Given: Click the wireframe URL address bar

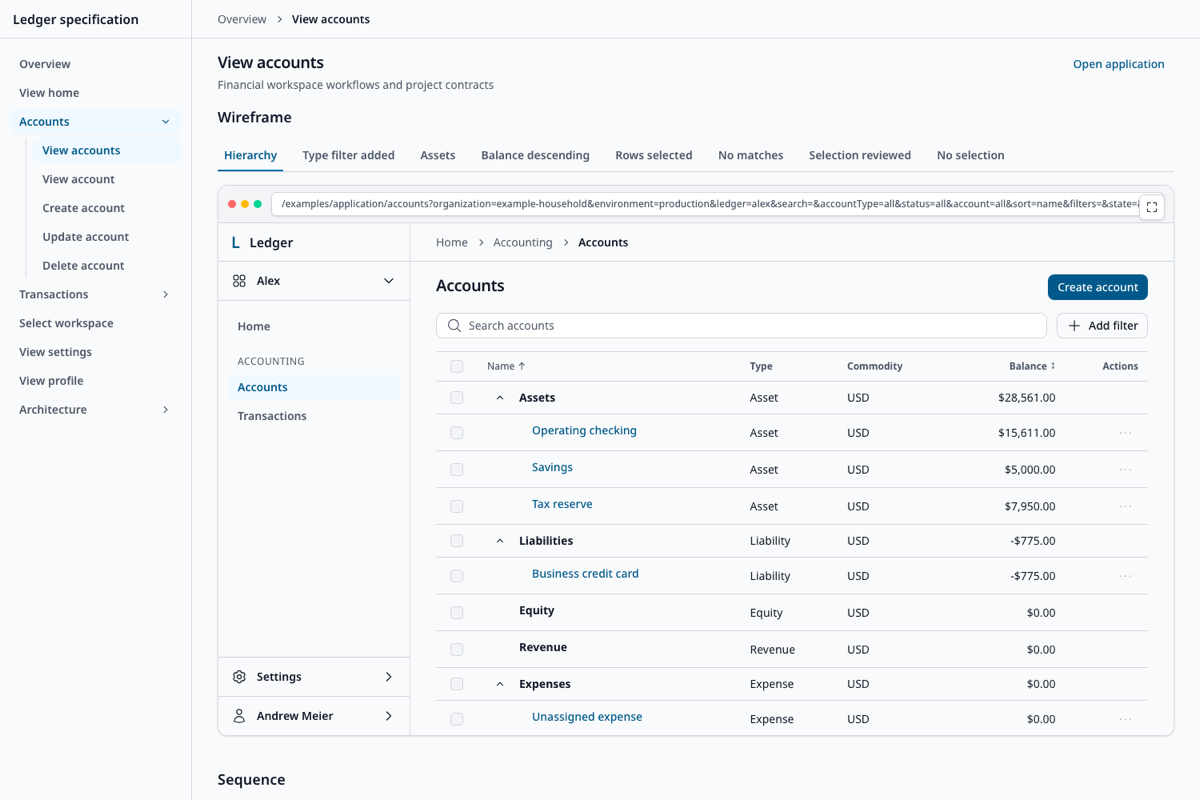Looking at the screenshot, I should (x=705, y=204).
